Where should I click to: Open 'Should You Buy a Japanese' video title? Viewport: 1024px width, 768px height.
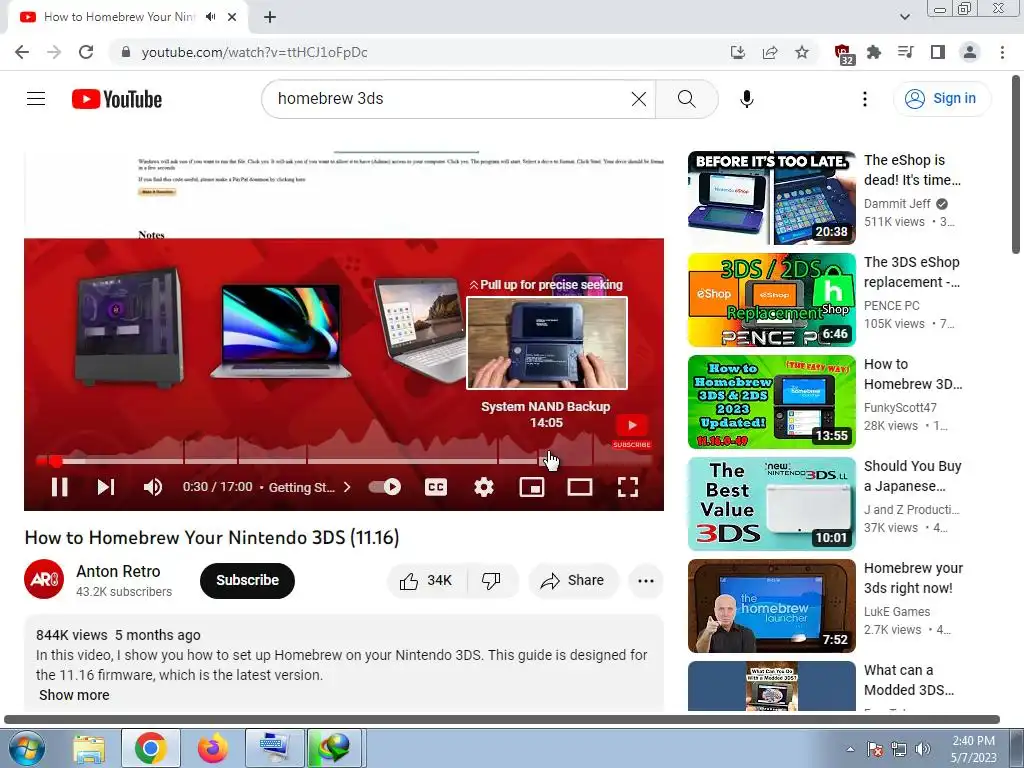(x=912, y=476)
